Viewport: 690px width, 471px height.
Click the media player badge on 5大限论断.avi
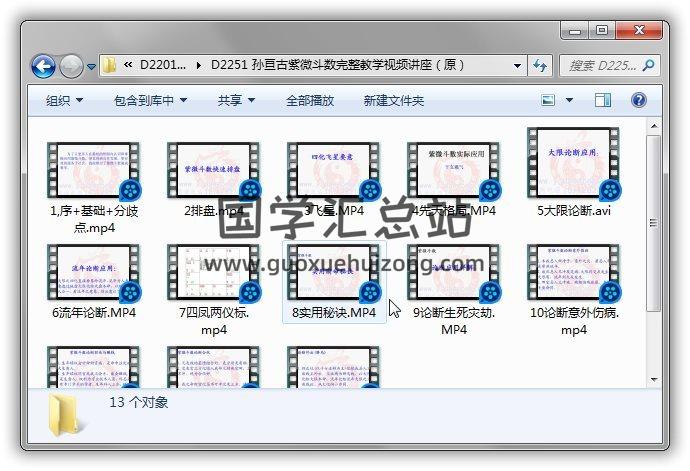pos(610,190)
